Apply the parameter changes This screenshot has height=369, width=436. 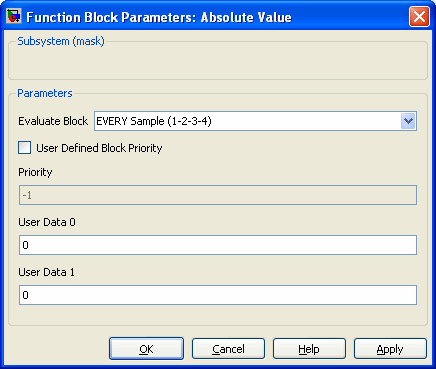390,349
